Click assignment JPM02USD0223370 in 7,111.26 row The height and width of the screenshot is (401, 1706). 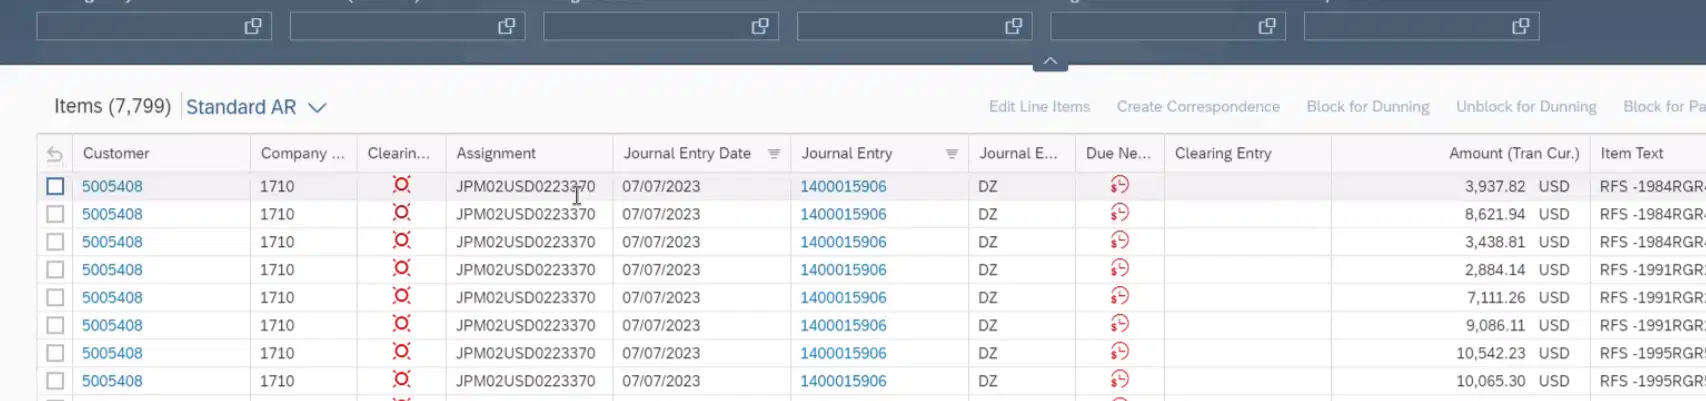[x=526, y=298]
